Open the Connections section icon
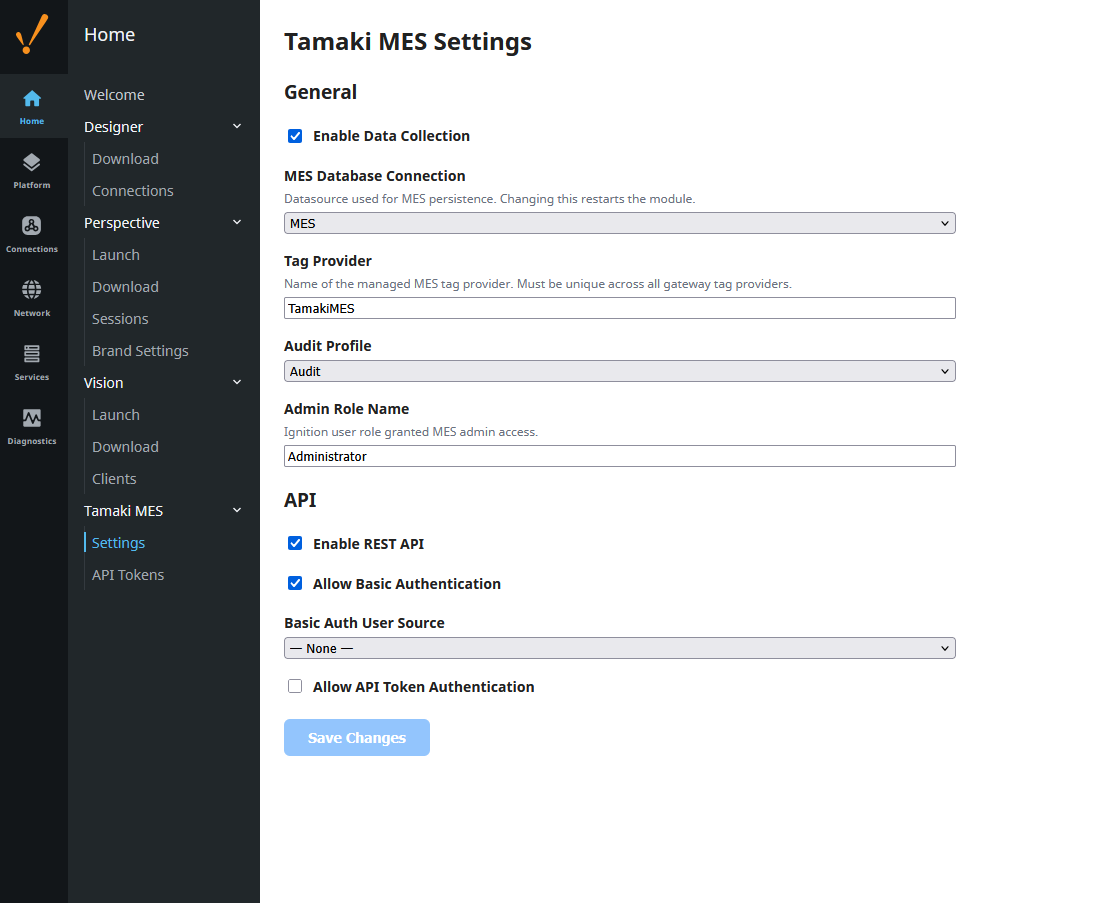The image size is (1118, 903). (x=32, y=235)
